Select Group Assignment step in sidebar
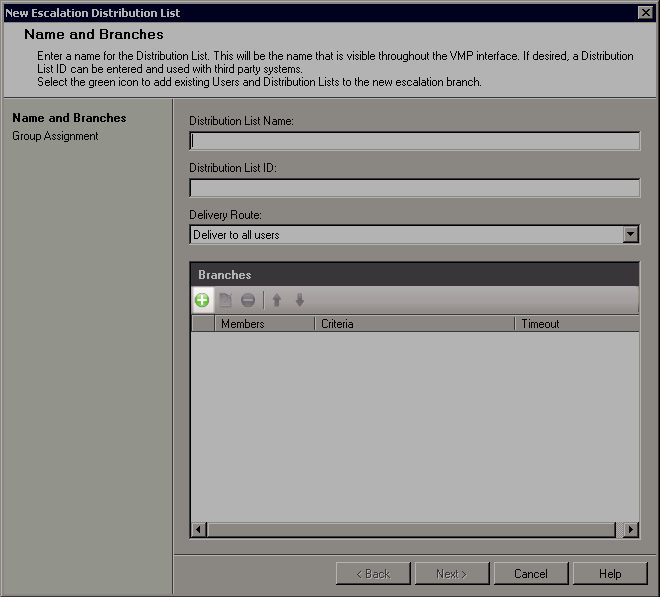The image size is (660, 597). (55, 136)
